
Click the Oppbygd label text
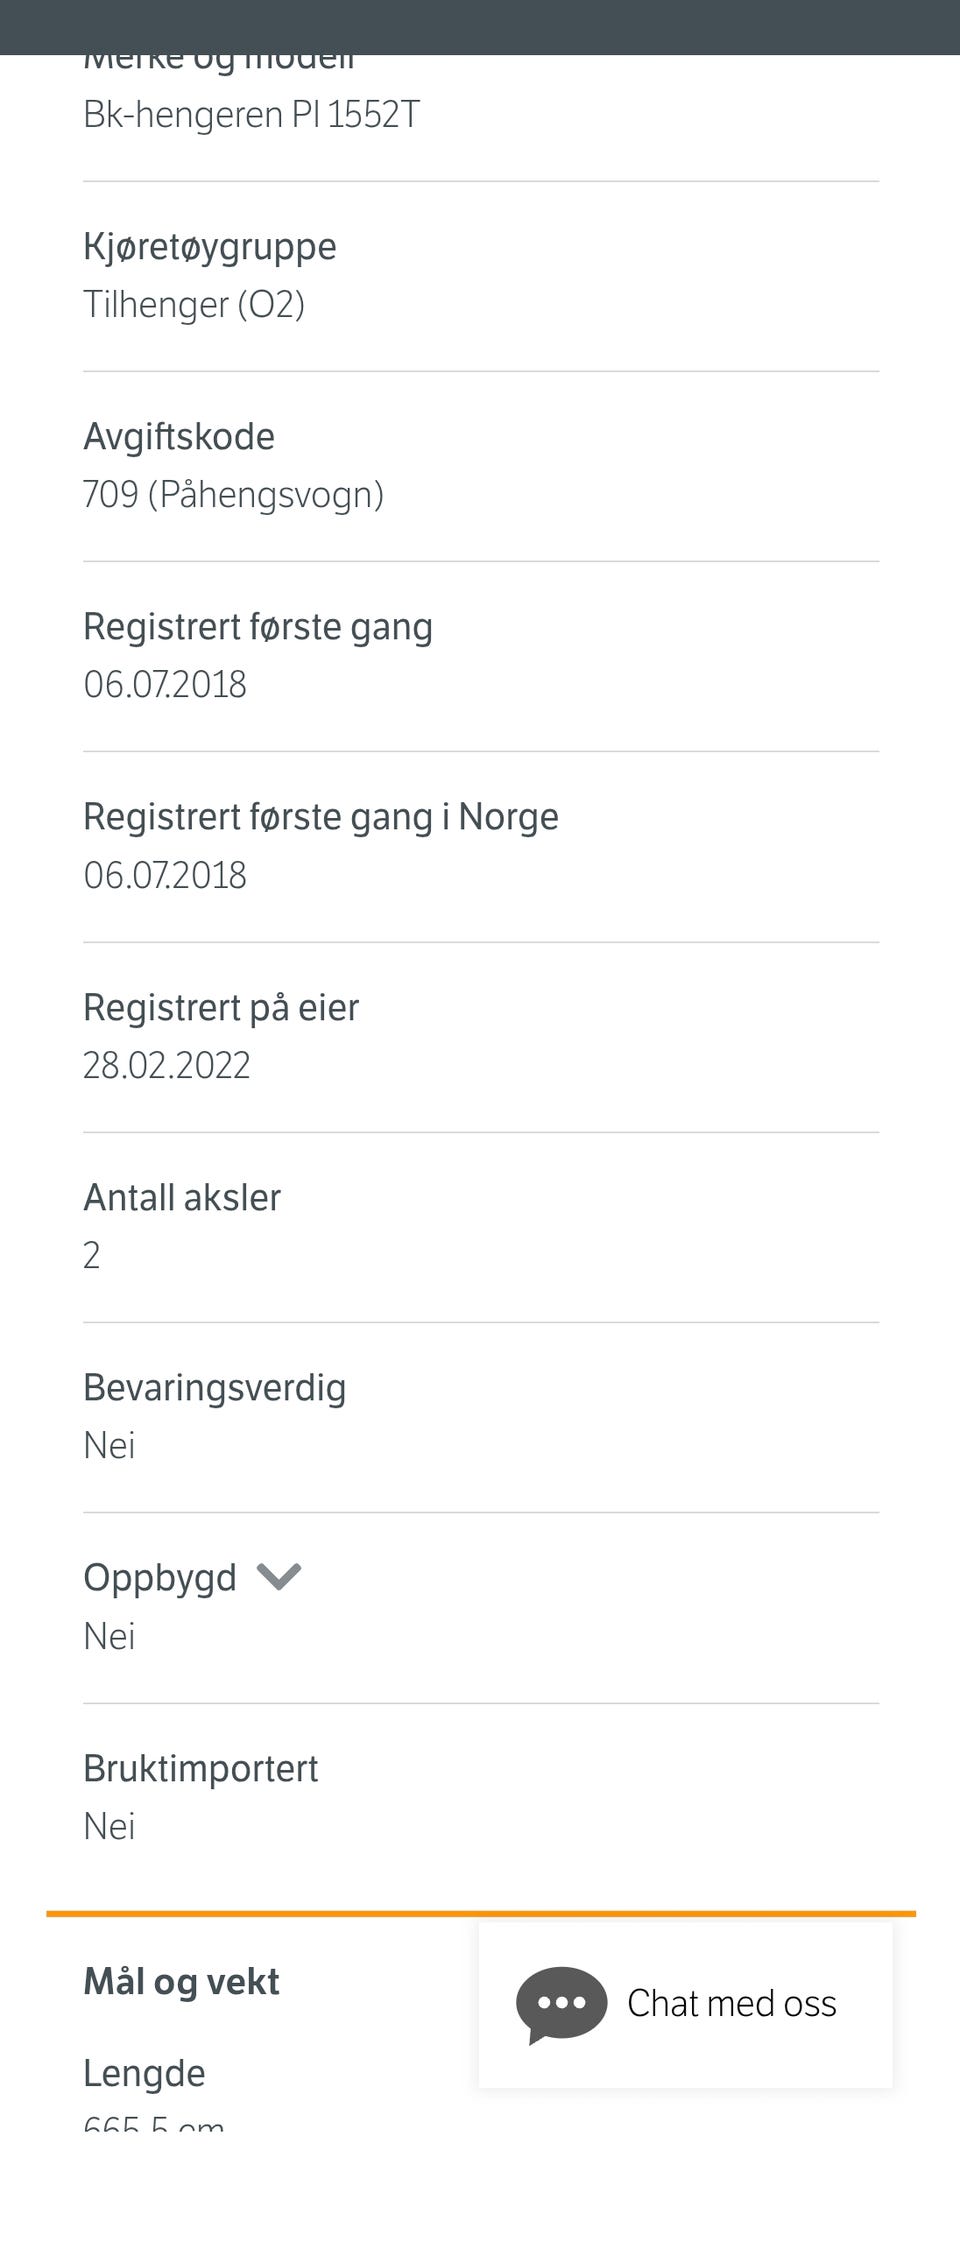160,1578
